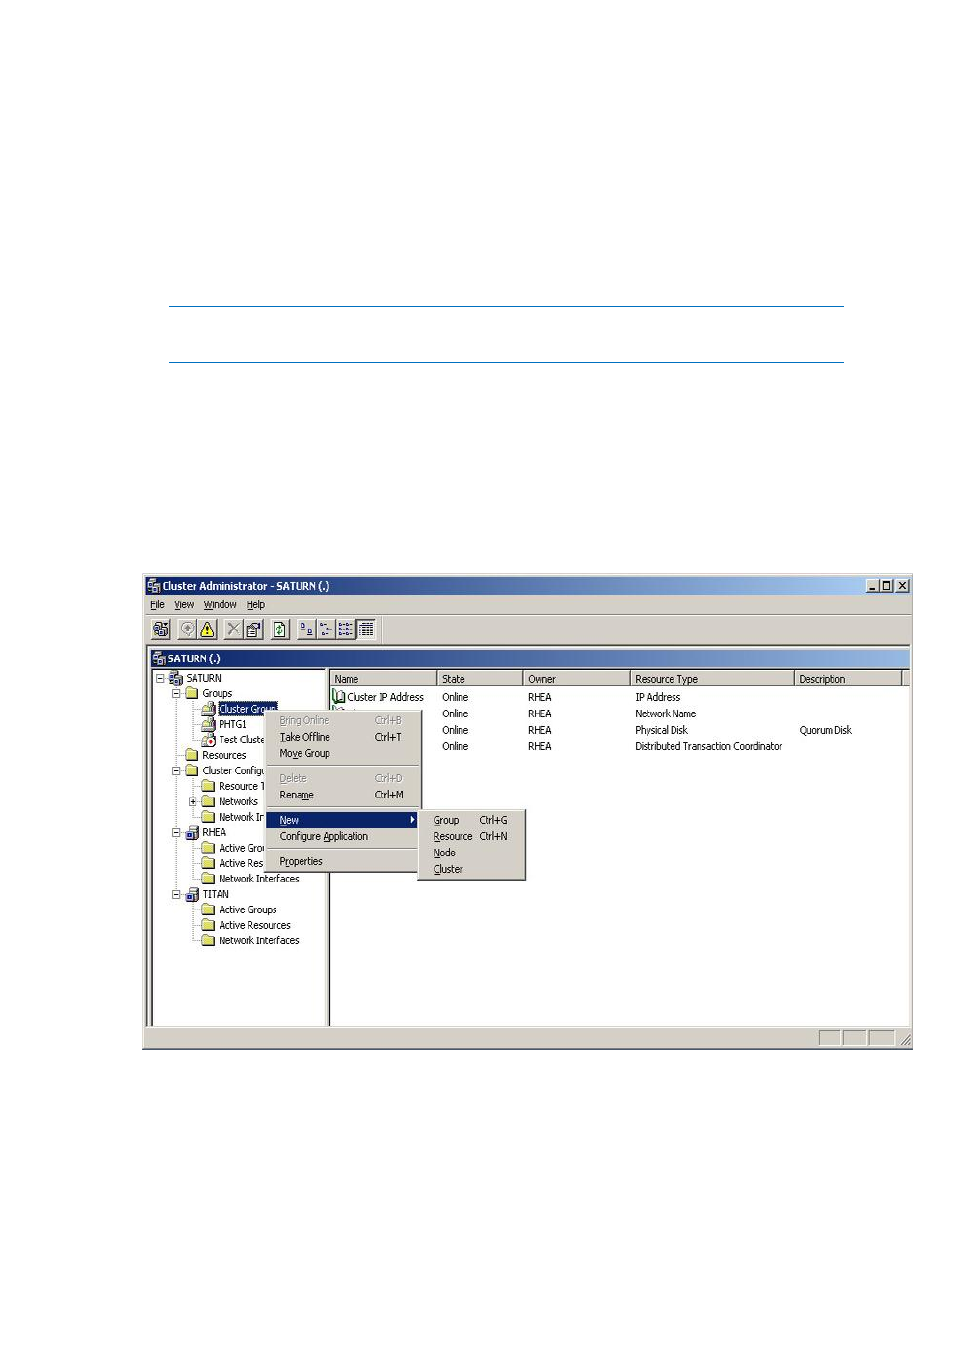This screenshot has width=955, height=1350.
Task: Click the Cluster IP Address resource icon
Action: tap(339, 697)
